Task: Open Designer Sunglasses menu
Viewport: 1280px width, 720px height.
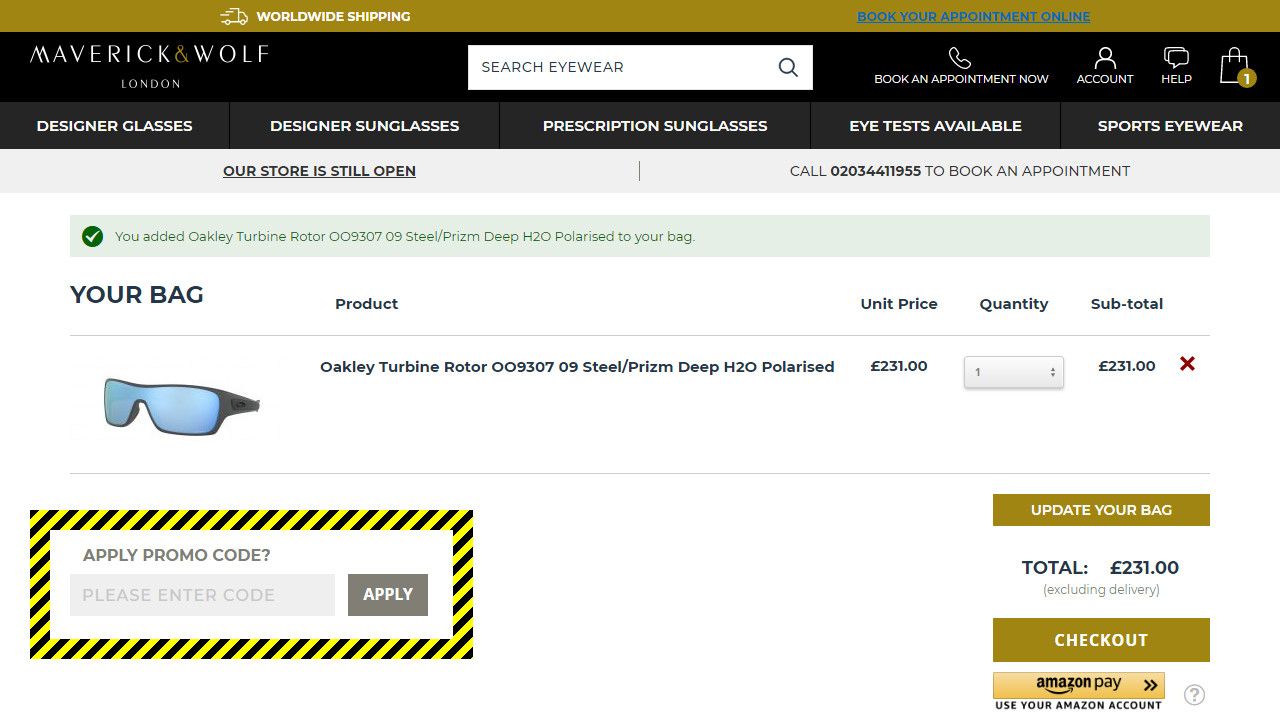Action: pos(365,126)
